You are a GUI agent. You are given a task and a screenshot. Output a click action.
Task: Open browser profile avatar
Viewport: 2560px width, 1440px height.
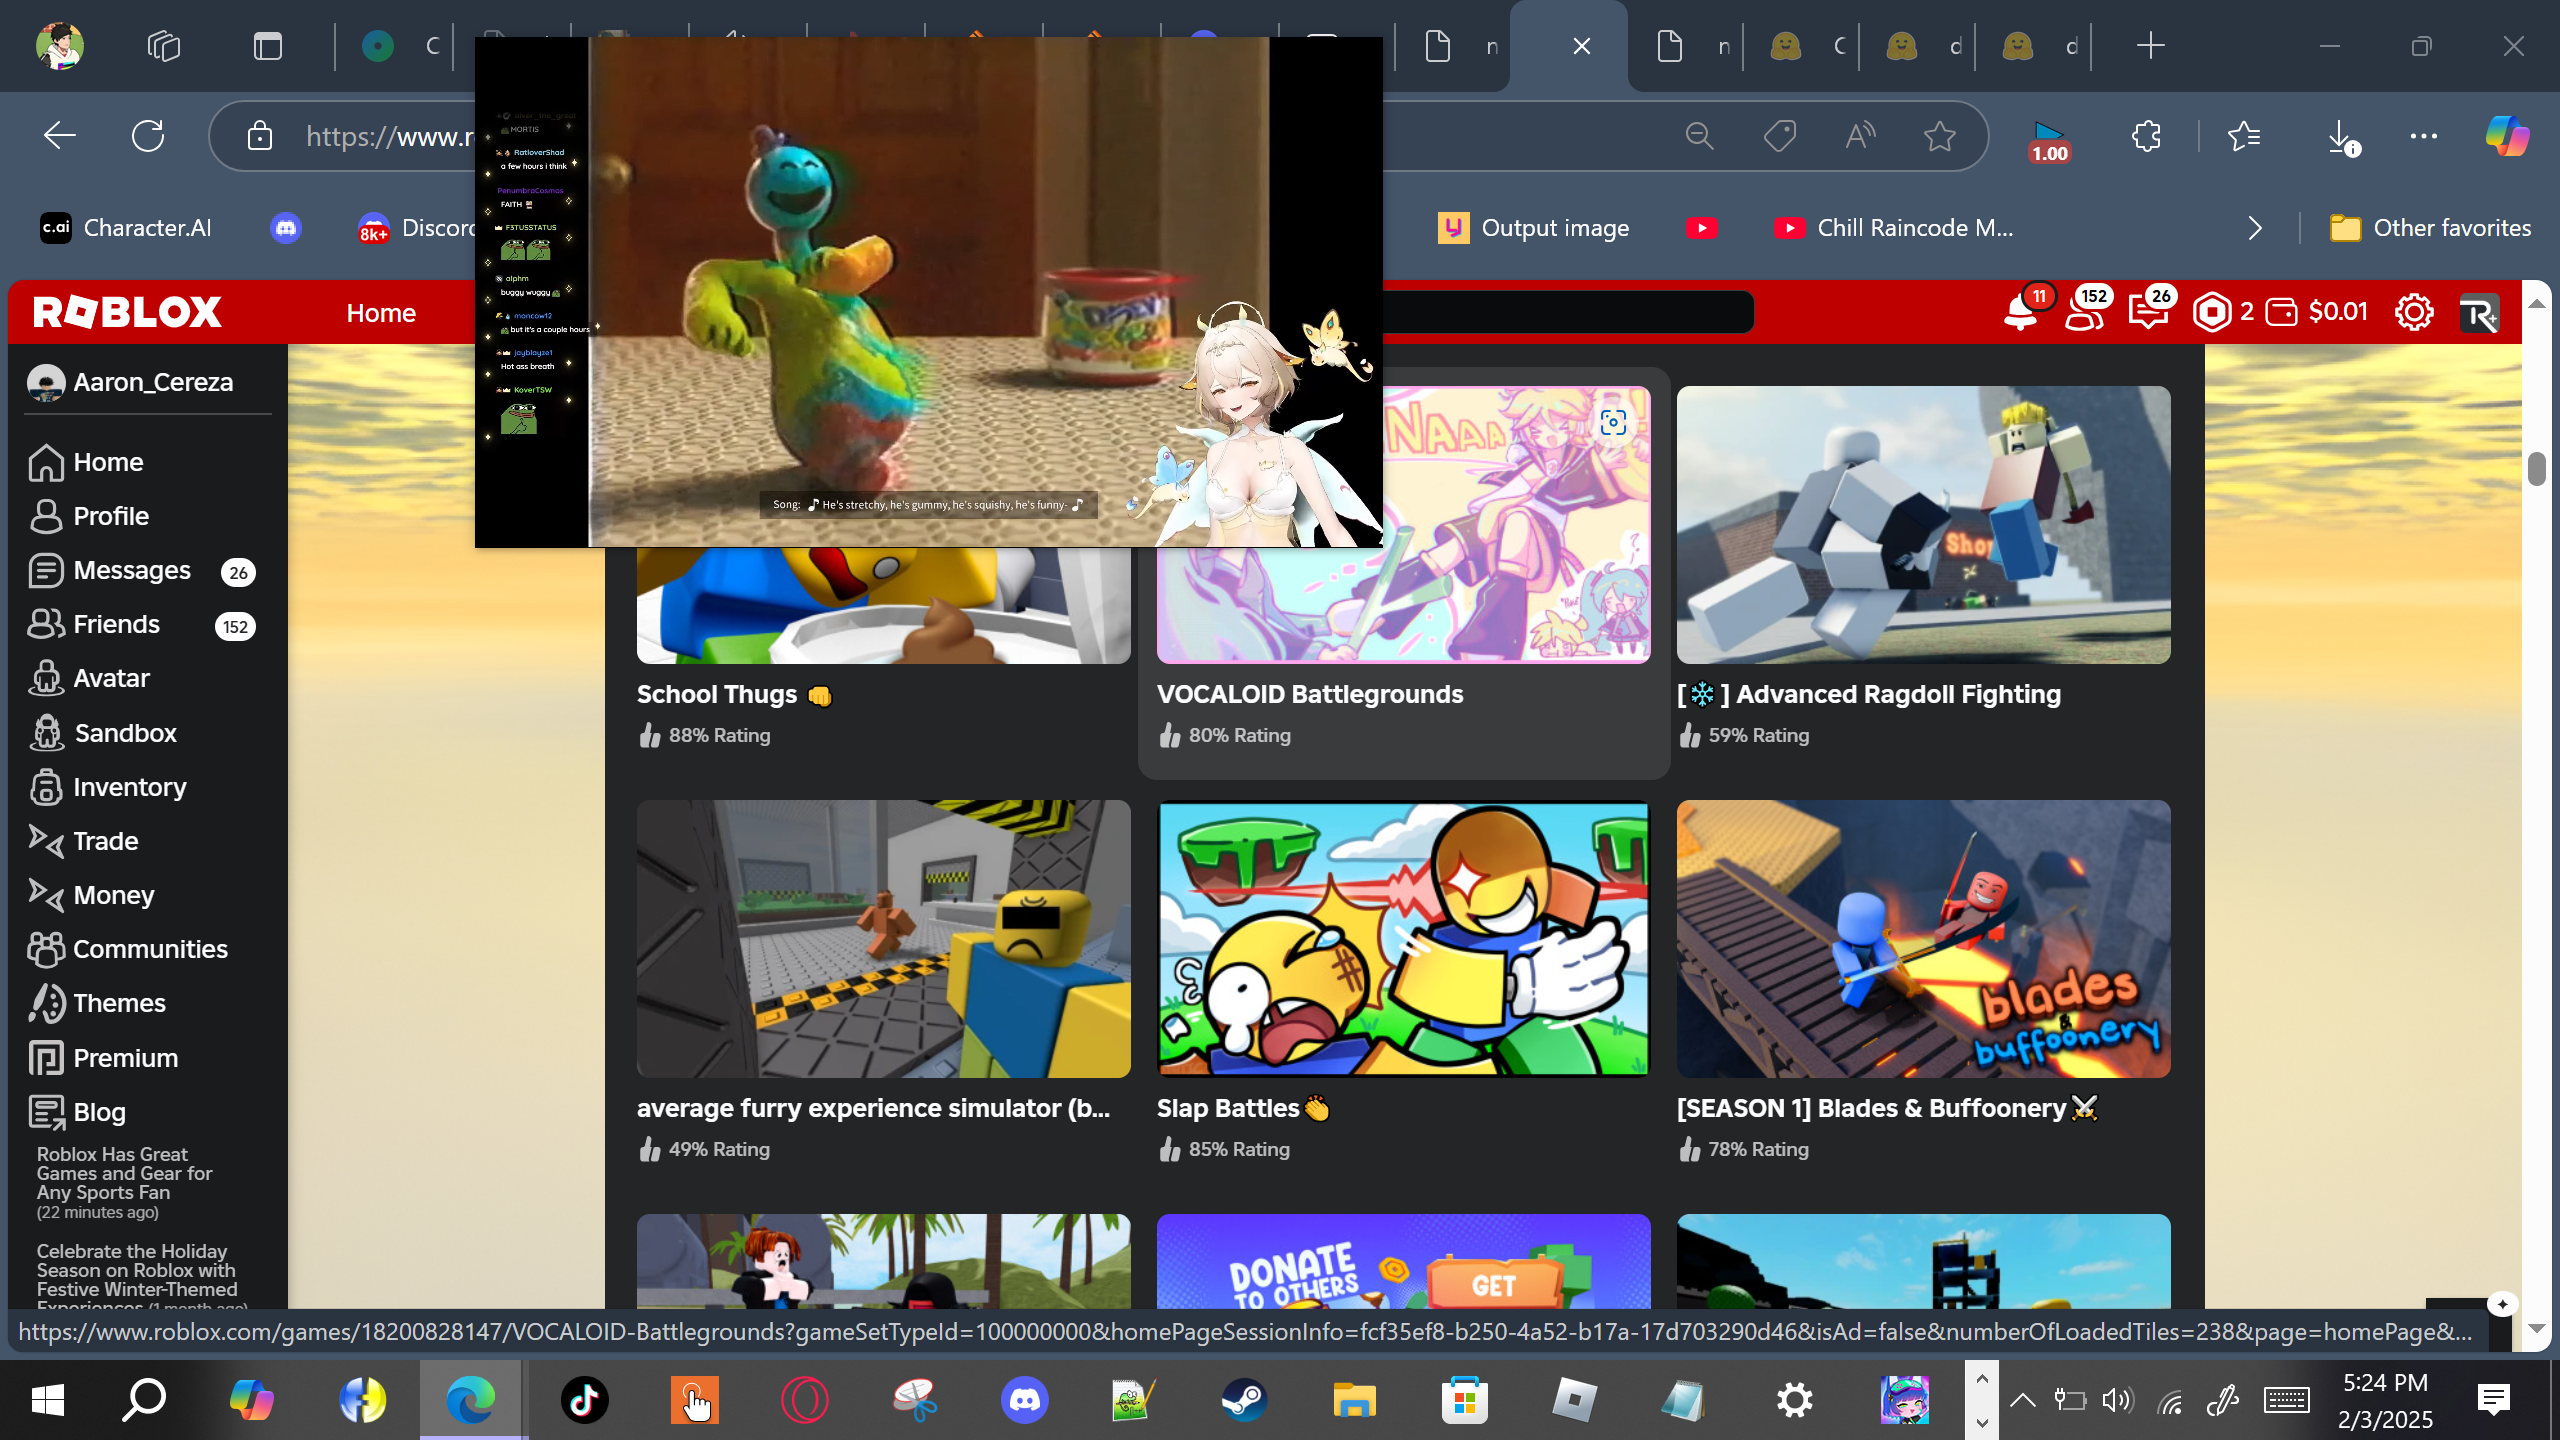tap(59, 46)
